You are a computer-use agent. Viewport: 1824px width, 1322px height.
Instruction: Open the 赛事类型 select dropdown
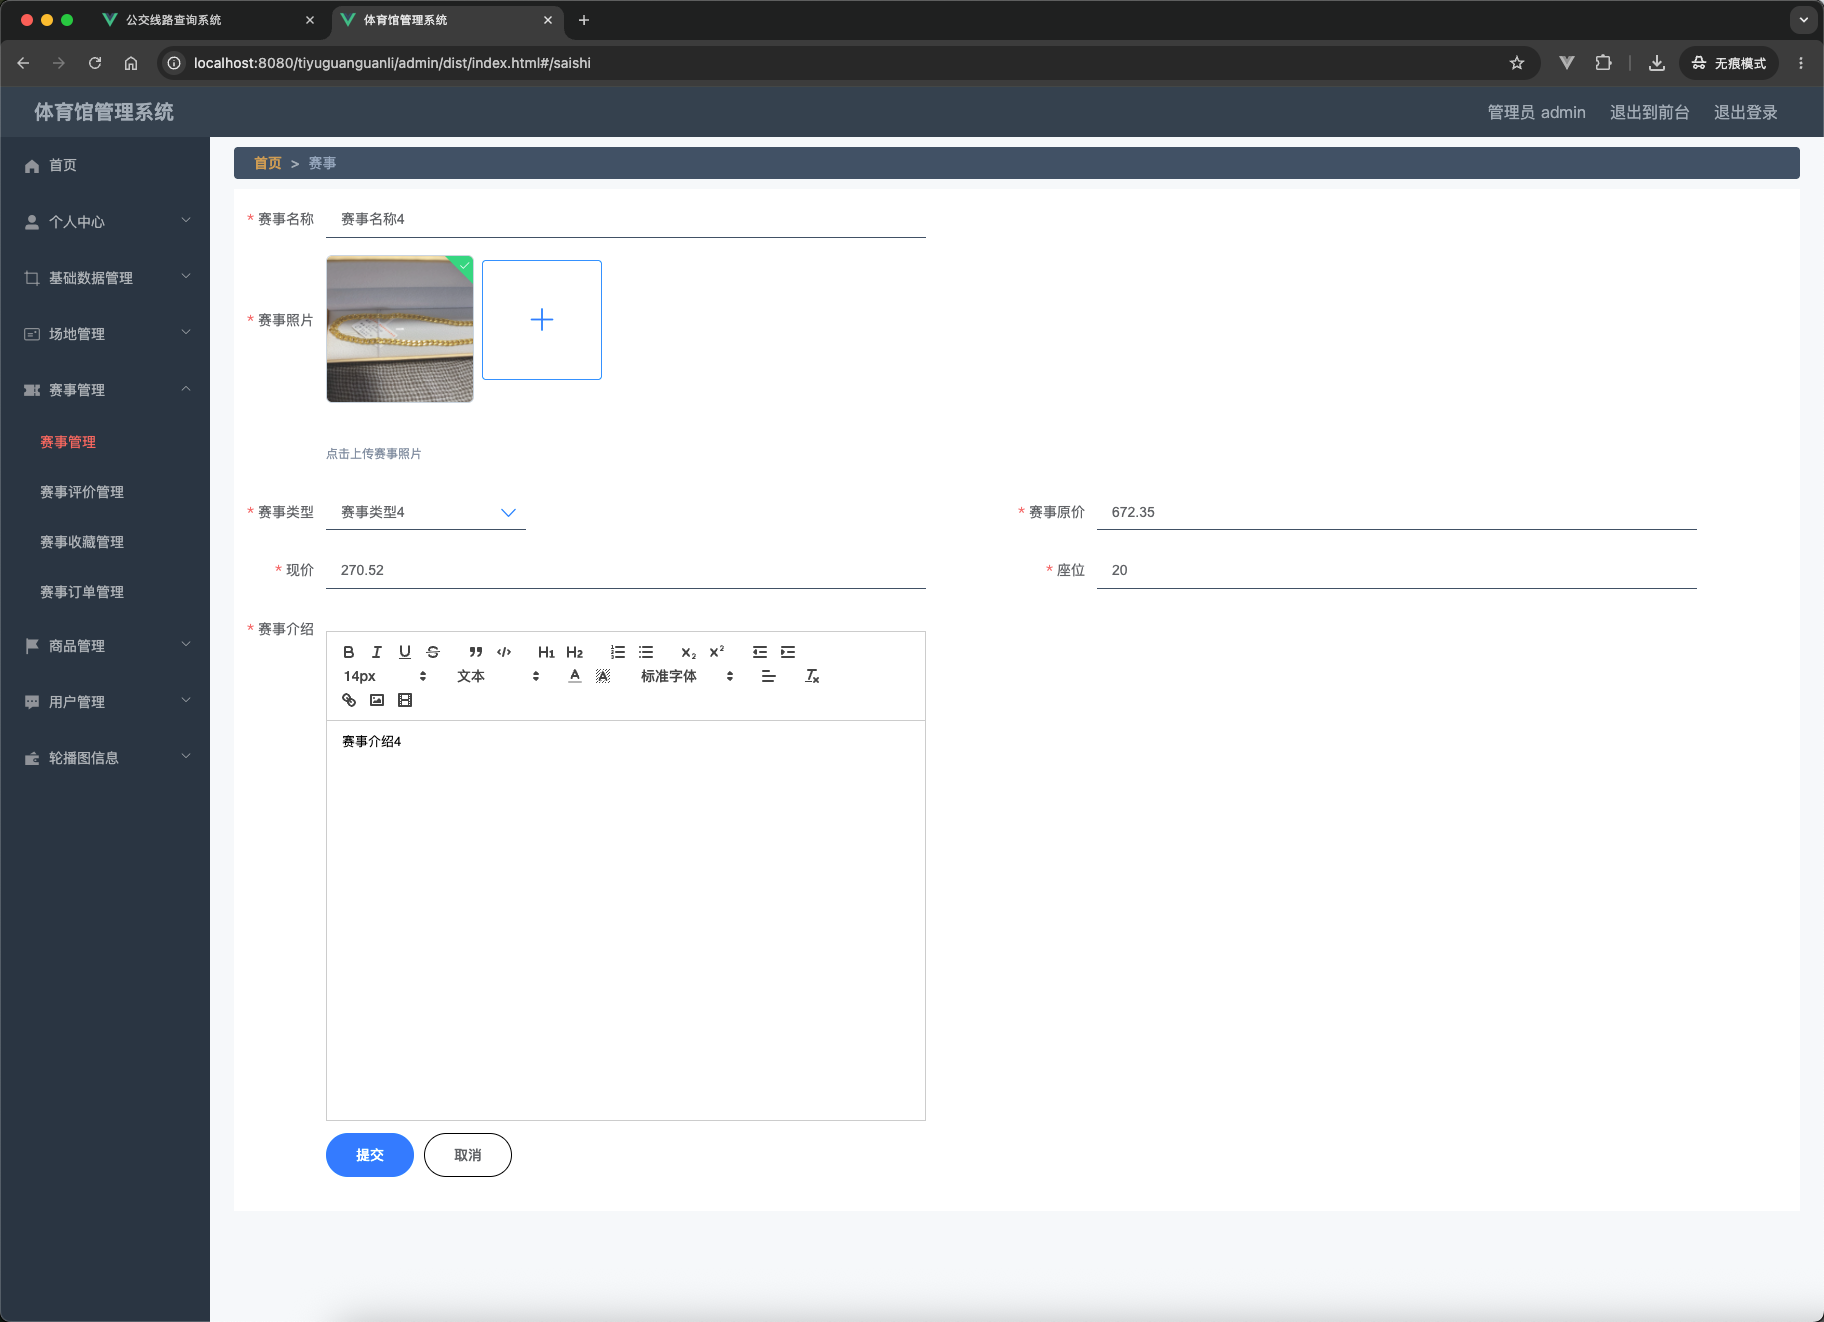tap(426, 512)
